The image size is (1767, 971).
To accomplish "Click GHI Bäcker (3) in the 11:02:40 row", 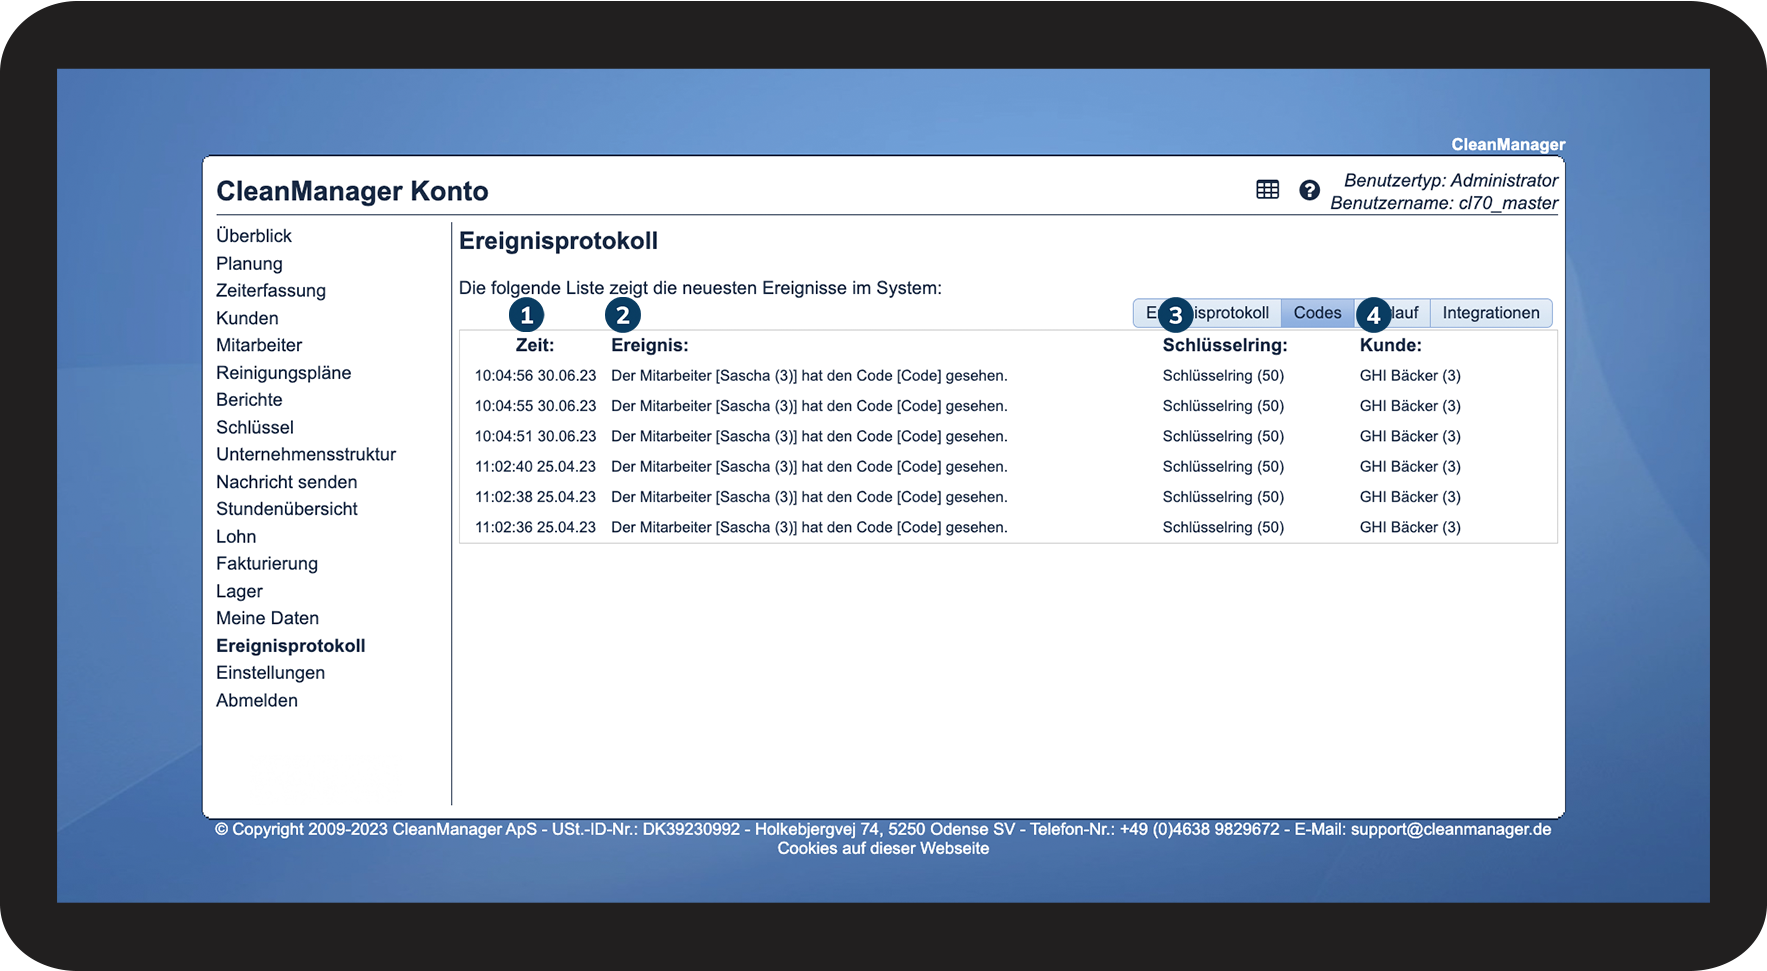I will pyautogui.click(x=1410, y=467).
